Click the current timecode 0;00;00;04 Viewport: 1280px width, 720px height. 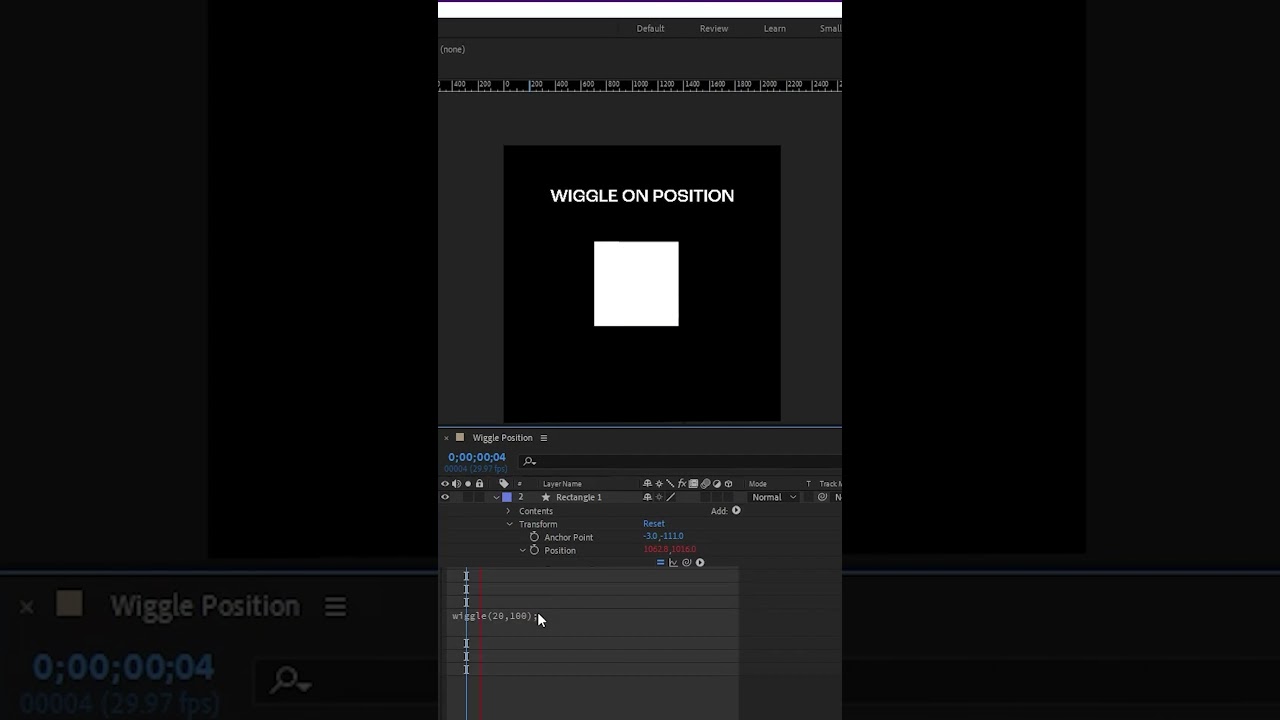pyautogui.click(x=477, y=457)
